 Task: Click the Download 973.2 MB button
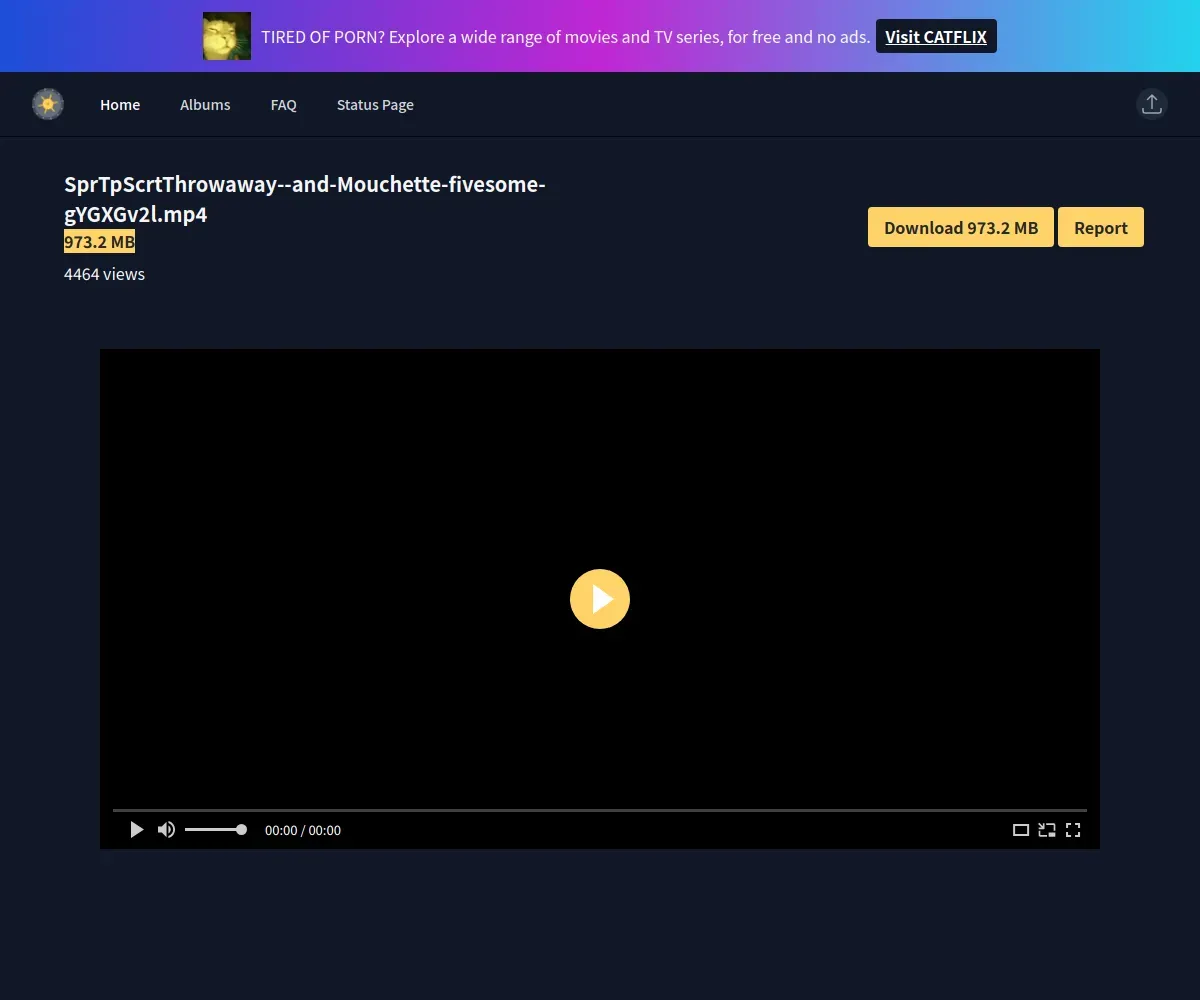point(961,227)
